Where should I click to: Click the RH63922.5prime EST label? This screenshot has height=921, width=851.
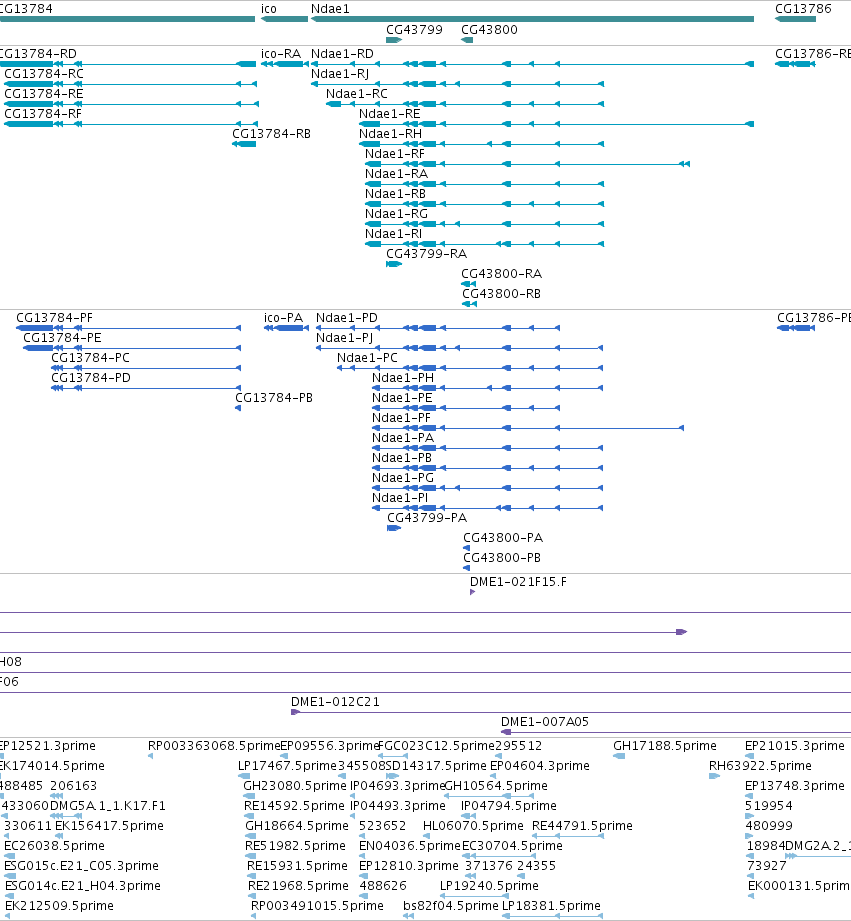(x=761, y=765)
